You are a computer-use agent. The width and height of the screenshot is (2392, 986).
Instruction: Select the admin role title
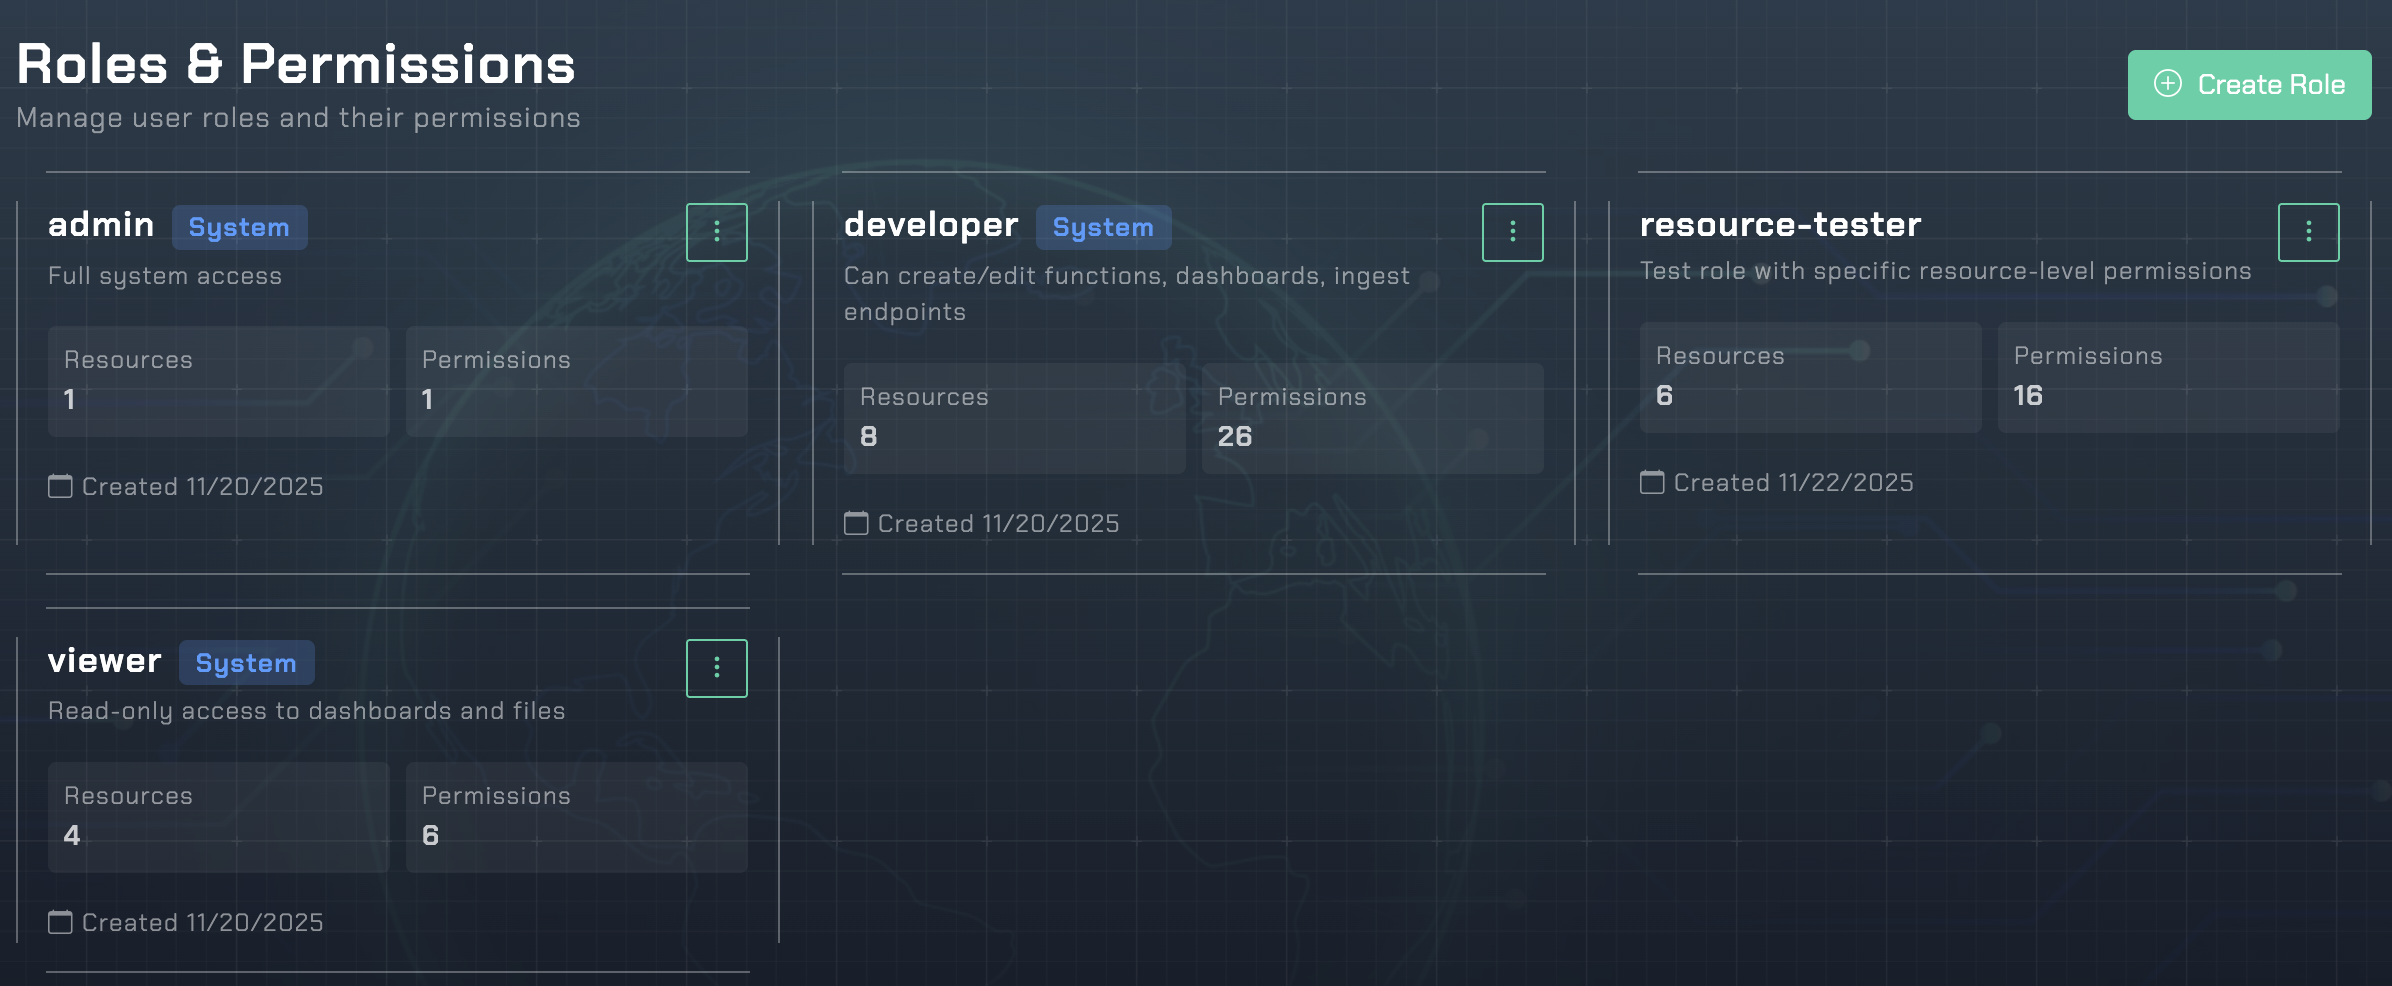click(101, 224)
